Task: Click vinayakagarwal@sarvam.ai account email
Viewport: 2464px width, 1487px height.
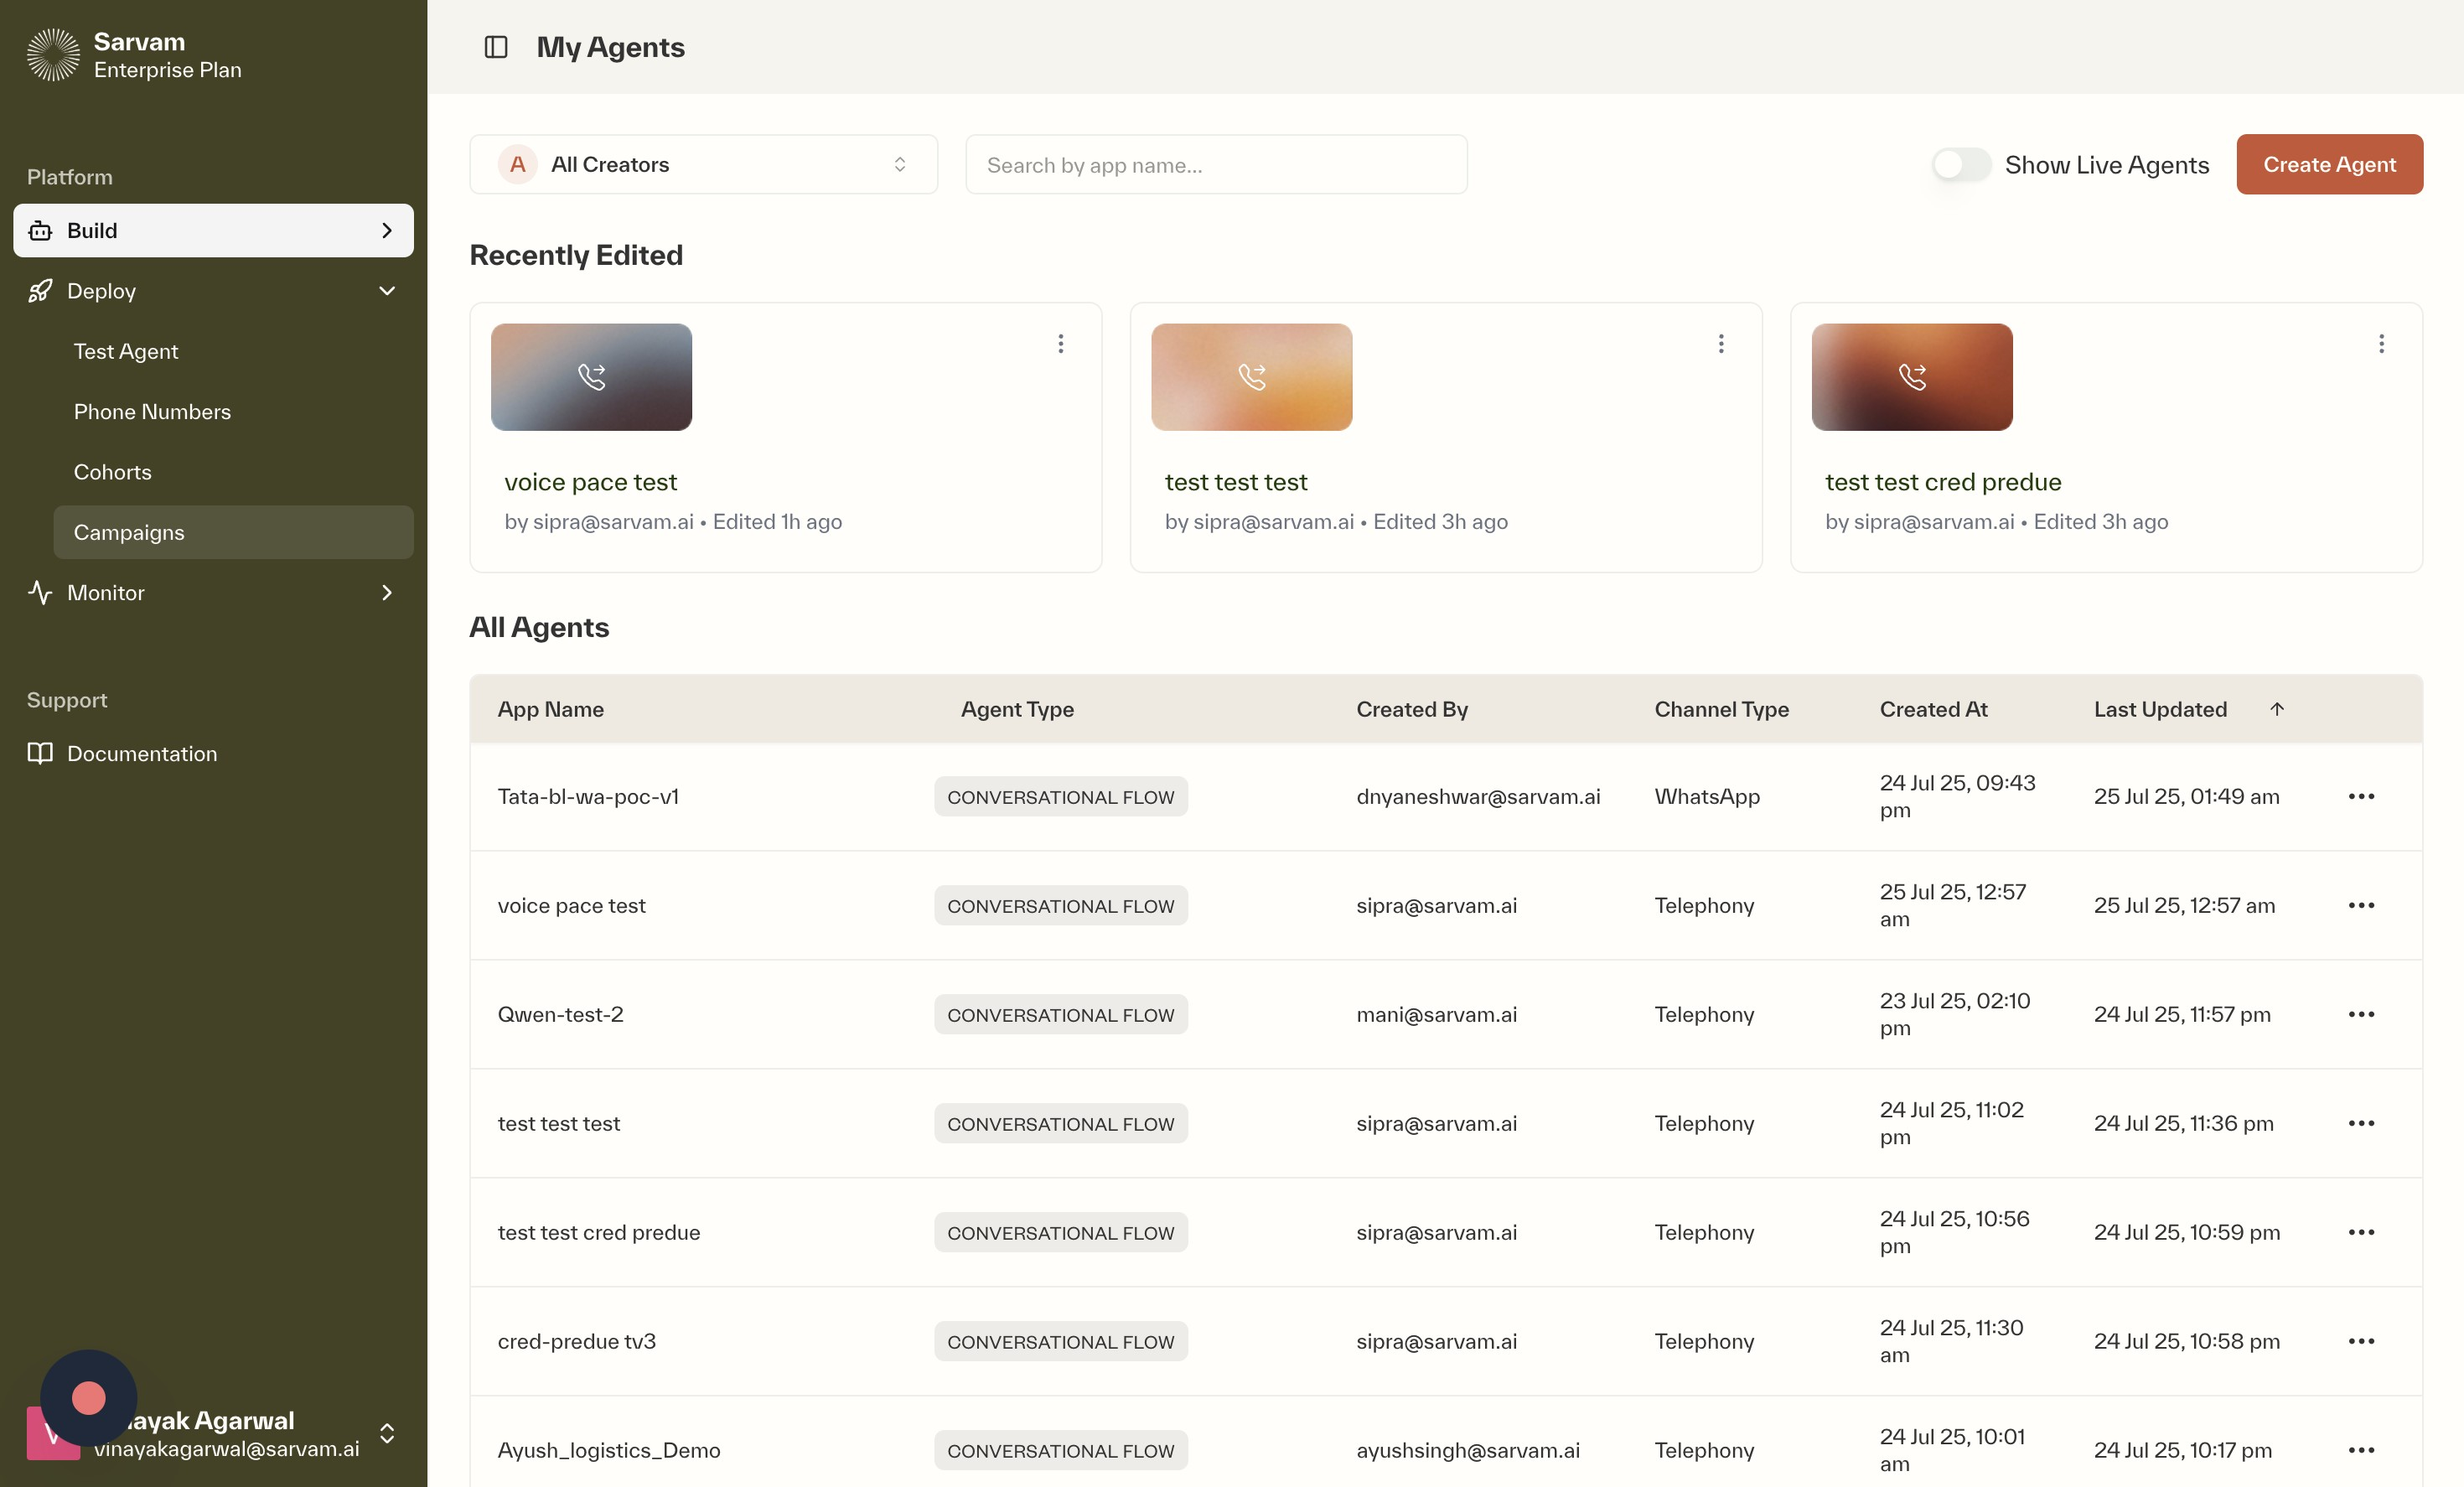Action: pyautogui.click(x=227, y=1449)
